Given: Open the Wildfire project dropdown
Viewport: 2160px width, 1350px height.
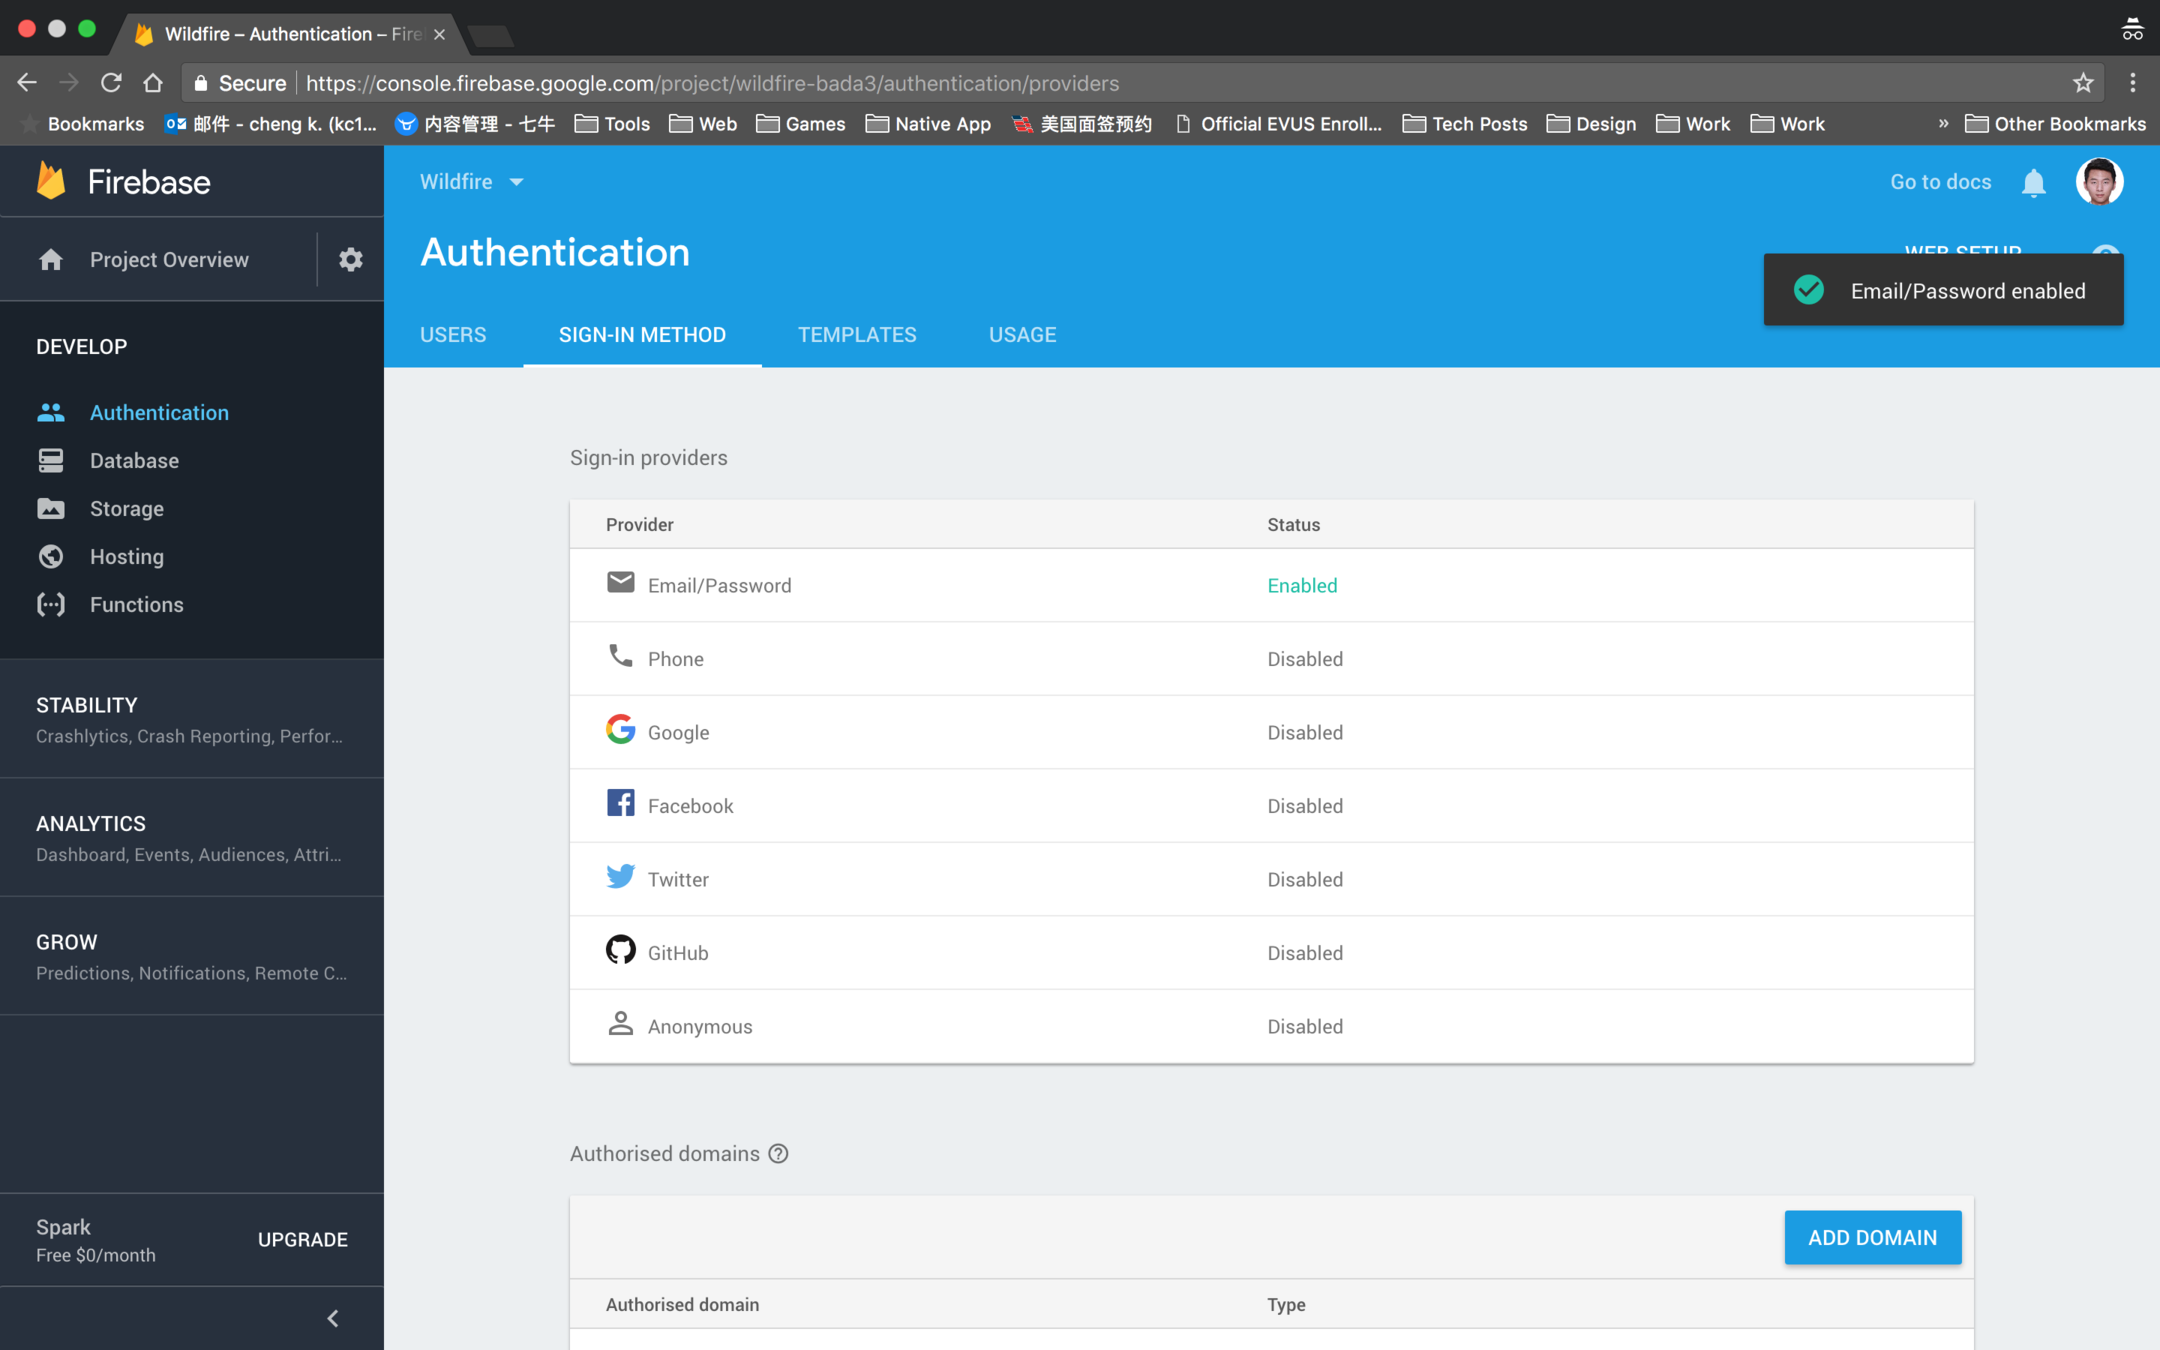Looking at the screenshot, I should 472,182.
